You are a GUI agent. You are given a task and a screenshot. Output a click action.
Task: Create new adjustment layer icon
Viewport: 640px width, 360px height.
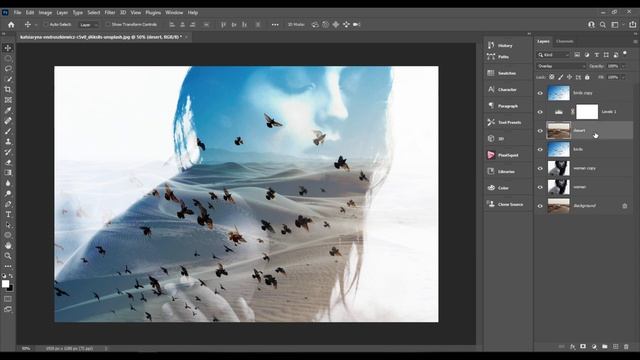(x=594, y=347)
